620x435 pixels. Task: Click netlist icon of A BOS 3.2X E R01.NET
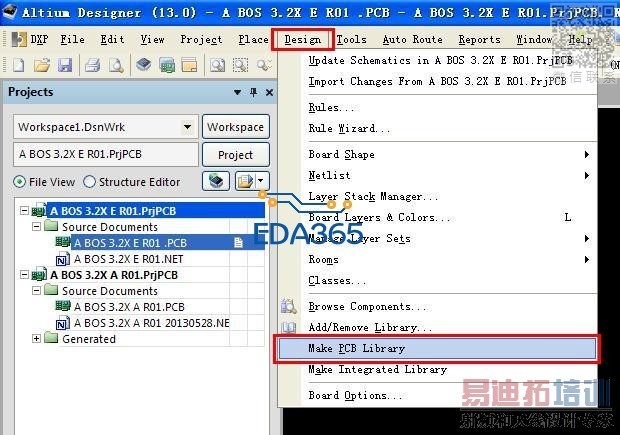(x=63, y=259)
